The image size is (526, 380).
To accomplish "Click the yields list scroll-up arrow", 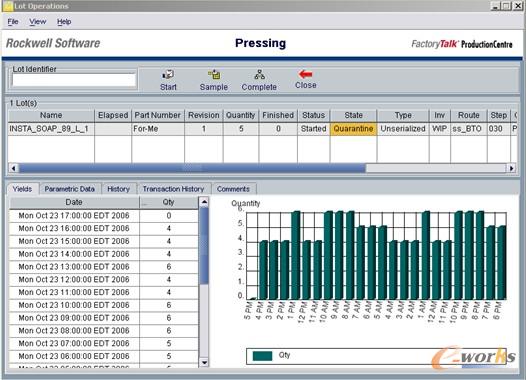I will [x=204, y=202].
